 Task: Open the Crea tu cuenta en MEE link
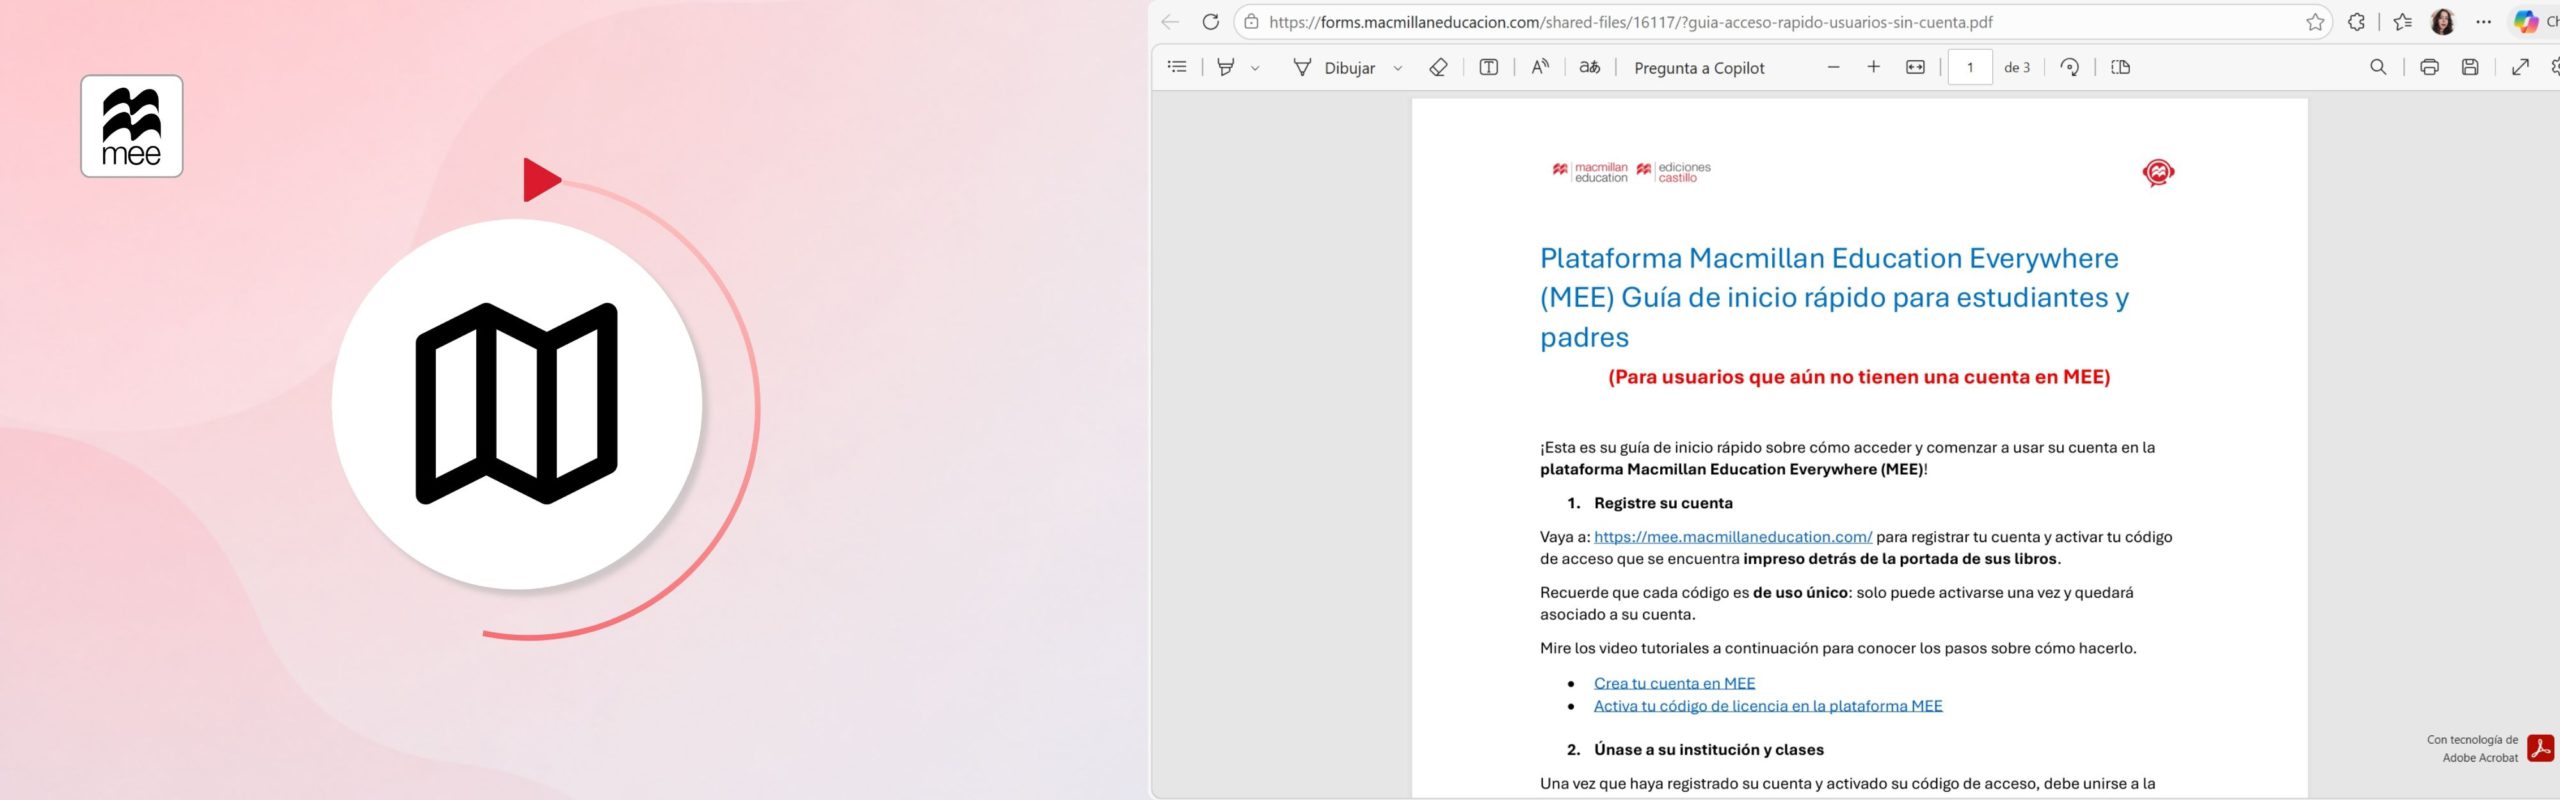pos(1675,683)
